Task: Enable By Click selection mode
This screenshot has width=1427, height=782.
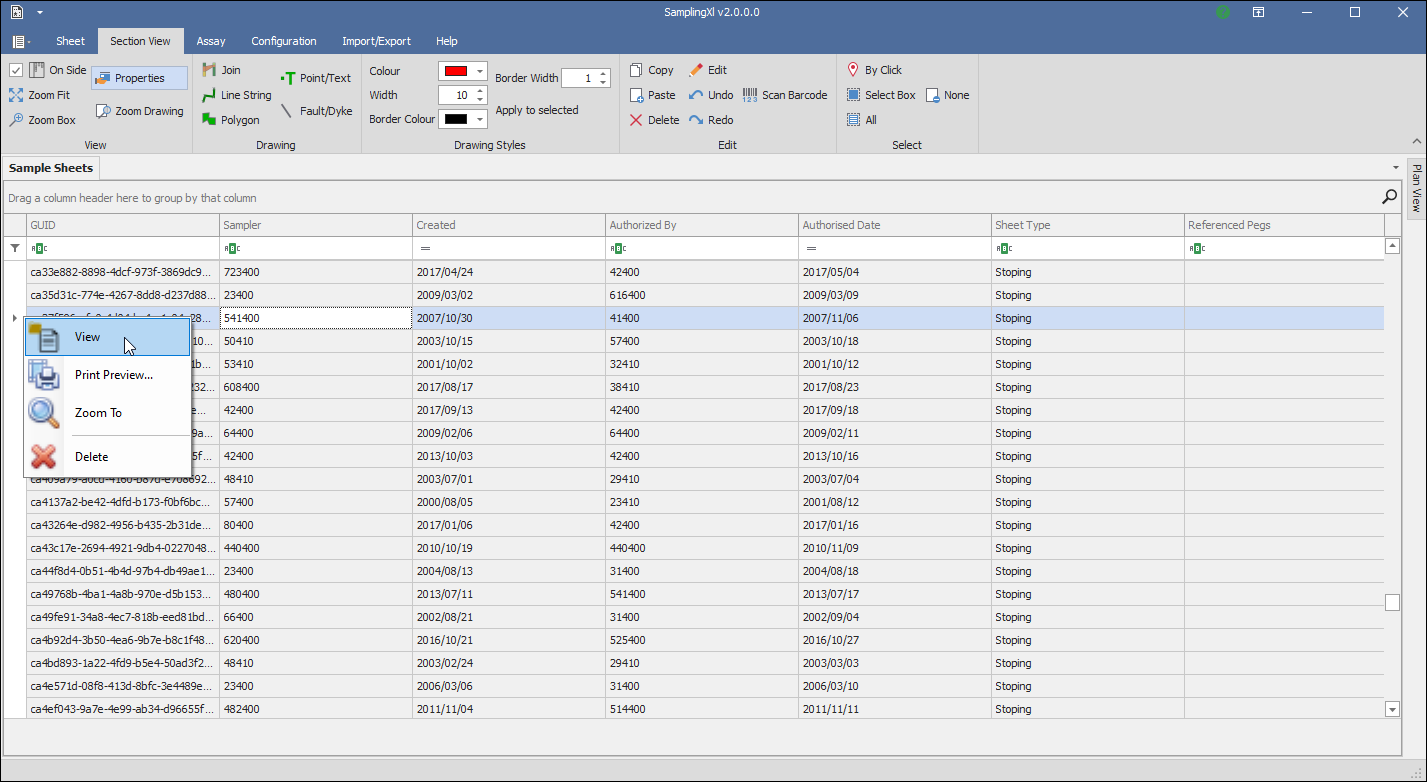Action: [x=874, y=70]
